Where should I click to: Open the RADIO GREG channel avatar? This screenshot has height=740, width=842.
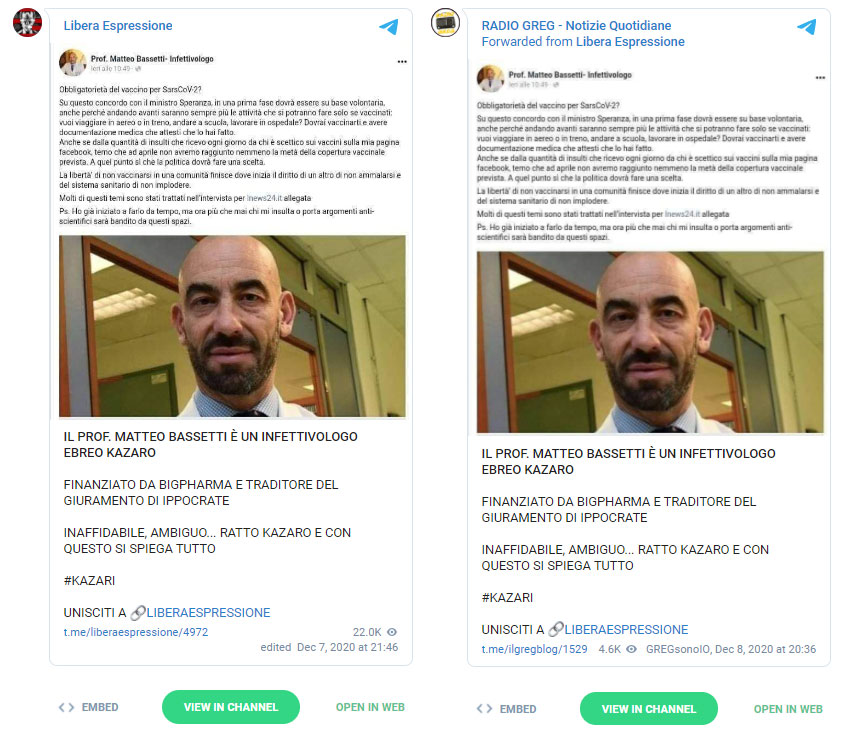point(445,23)
